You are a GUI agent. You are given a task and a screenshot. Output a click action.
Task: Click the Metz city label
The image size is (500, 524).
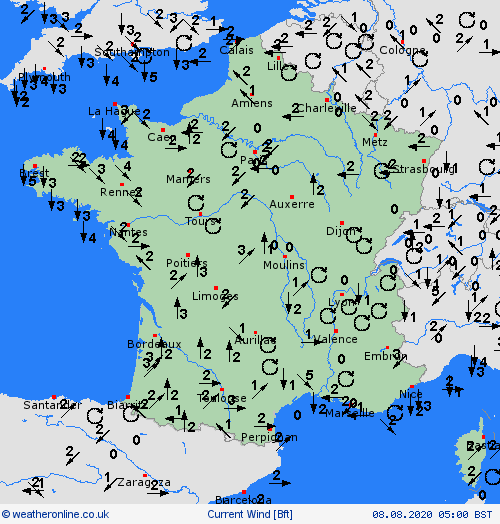(x=375, y=142)
